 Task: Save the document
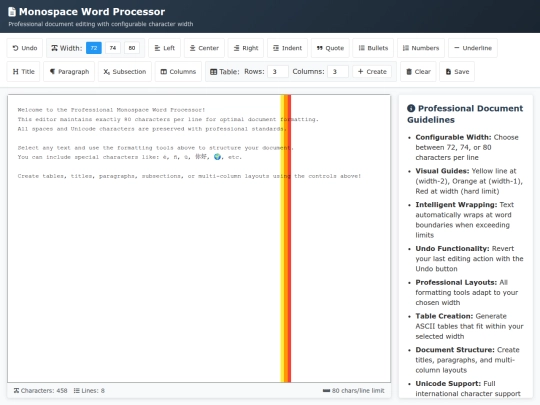tap(457, 72)
